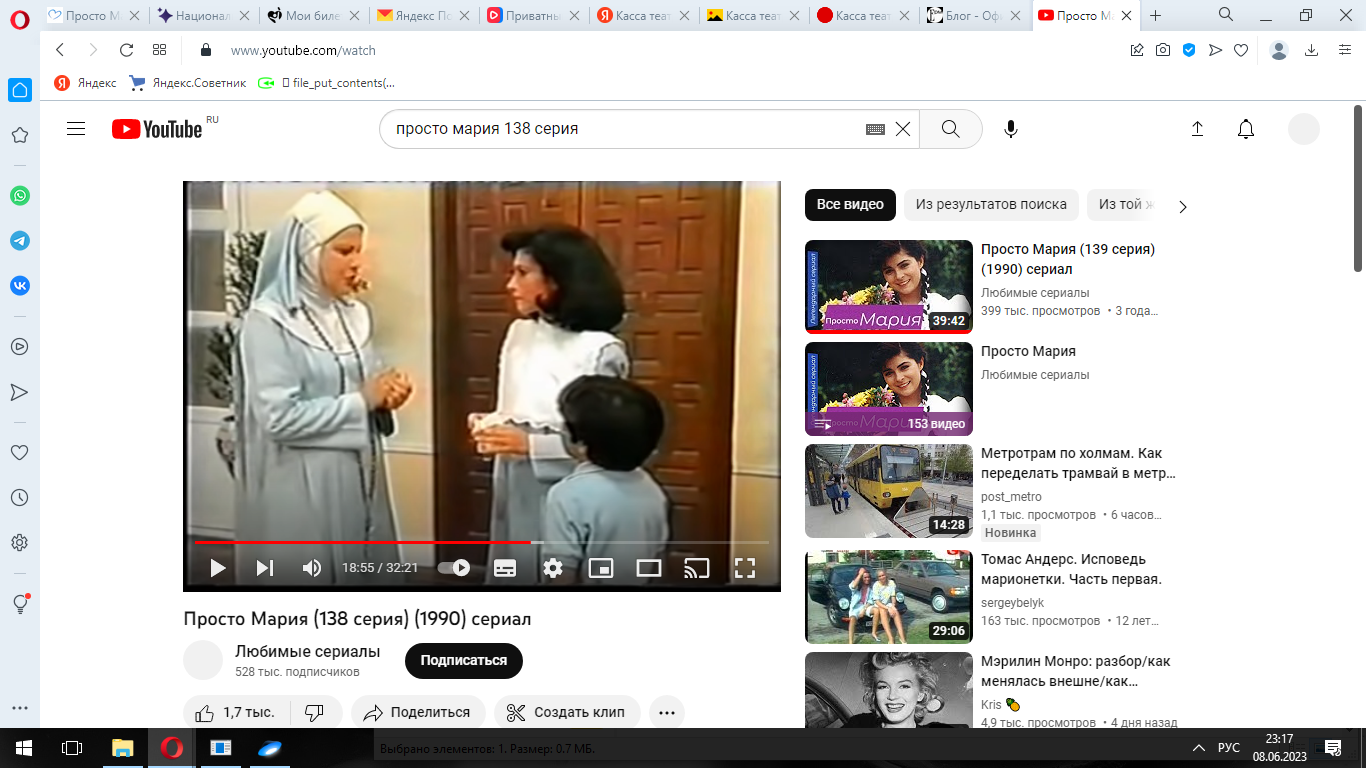The height and width of the screenshot is (768, 1366).
Task: Dislike the video
Action: (315, 712)
